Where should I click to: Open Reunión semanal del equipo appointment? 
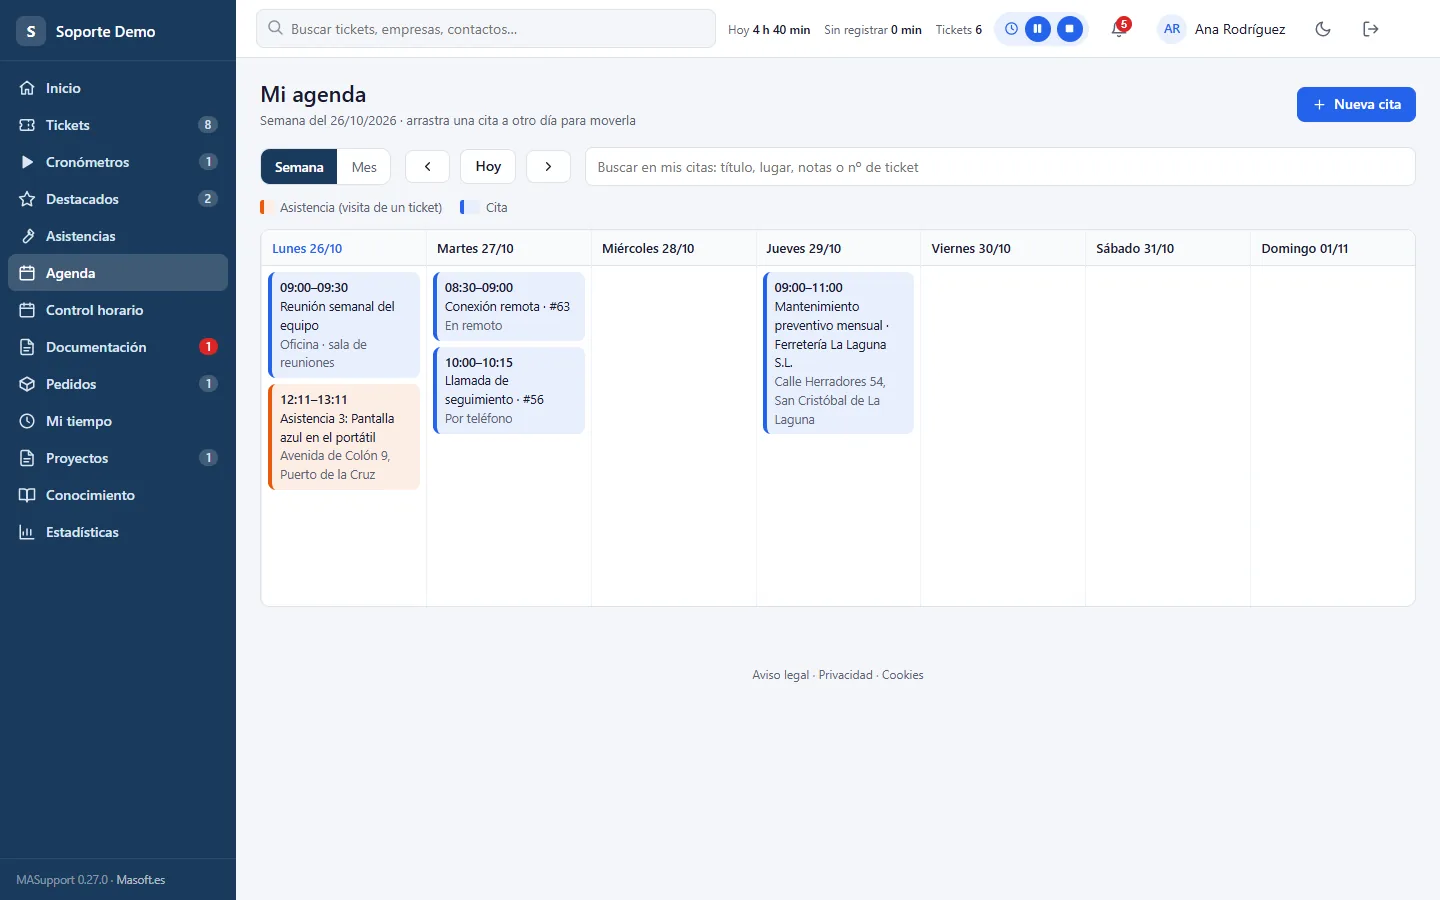pos(344,325)
